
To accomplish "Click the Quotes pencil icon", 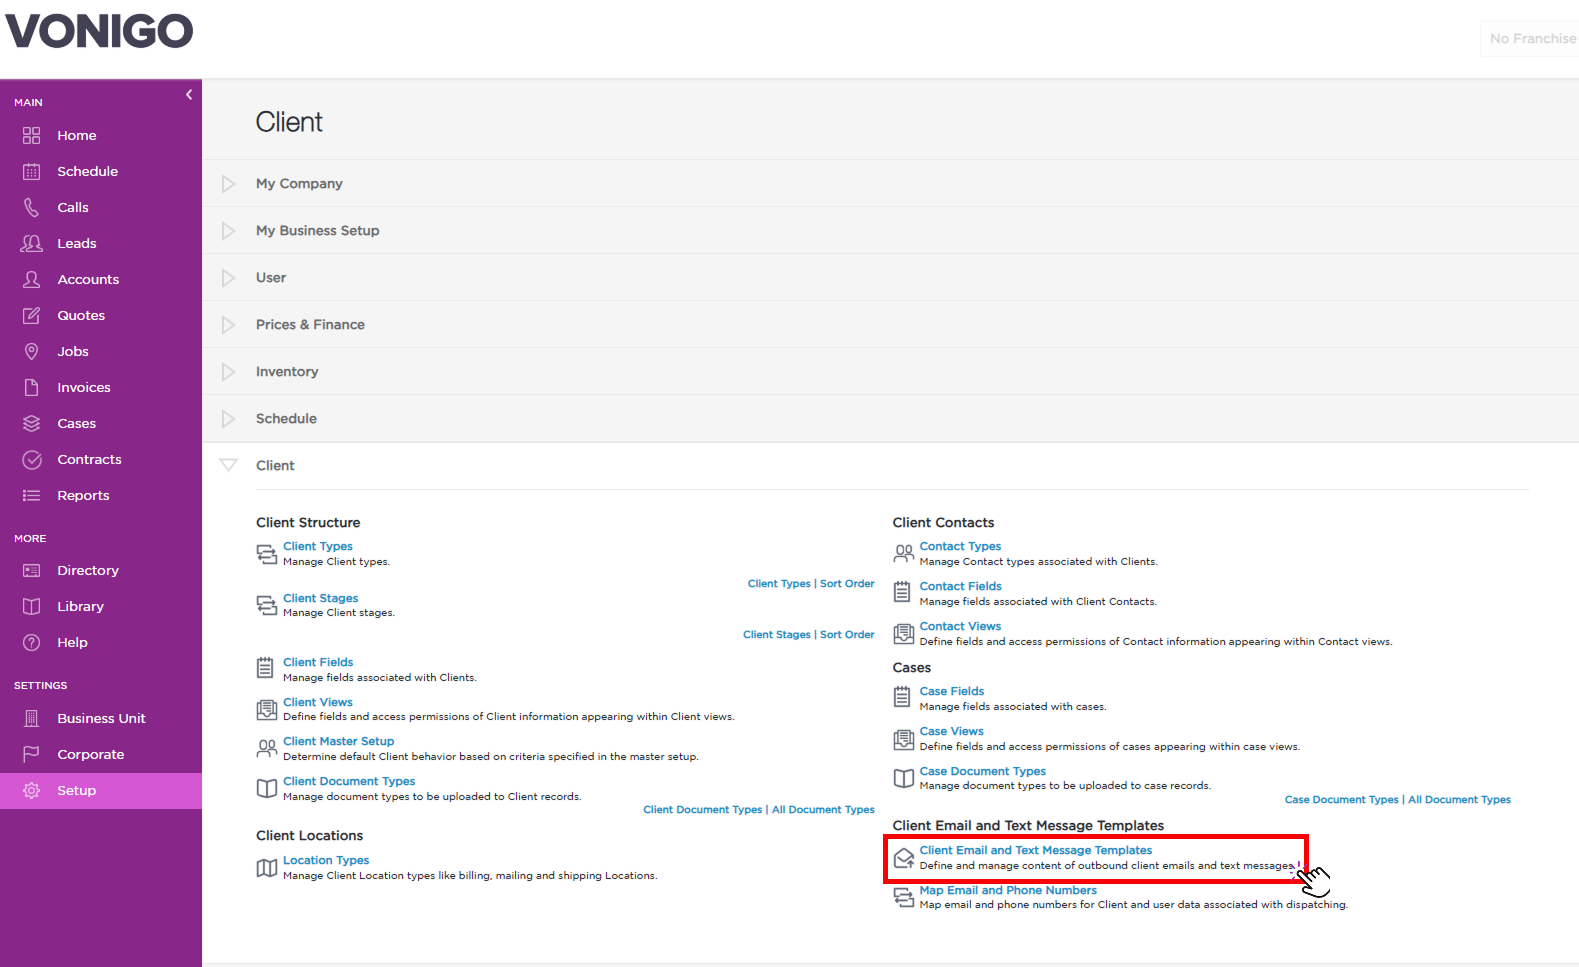I will [x=32, y=315].
